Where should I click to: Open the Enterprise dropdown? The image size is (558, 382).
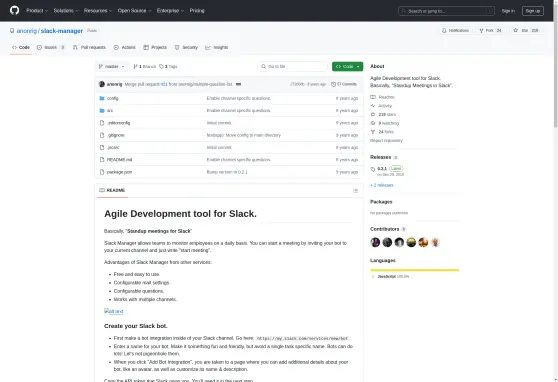(x=170, y=11)
